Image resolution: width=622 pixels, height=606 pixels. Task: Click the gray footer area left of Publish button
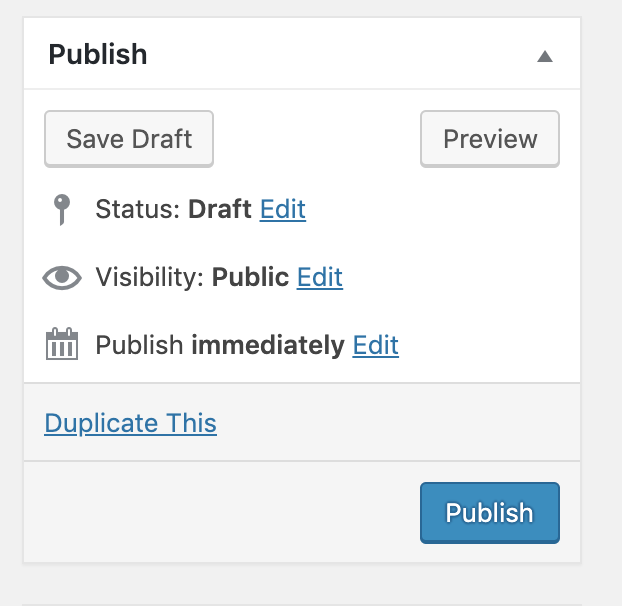pos(222,512)
